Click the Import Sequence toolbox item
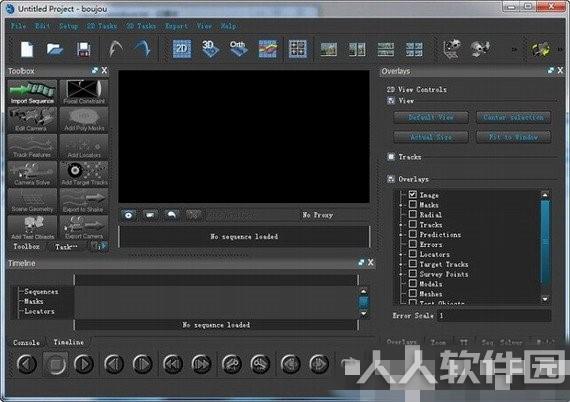Screen dimensions: 570x402 [x=32, y=93]
